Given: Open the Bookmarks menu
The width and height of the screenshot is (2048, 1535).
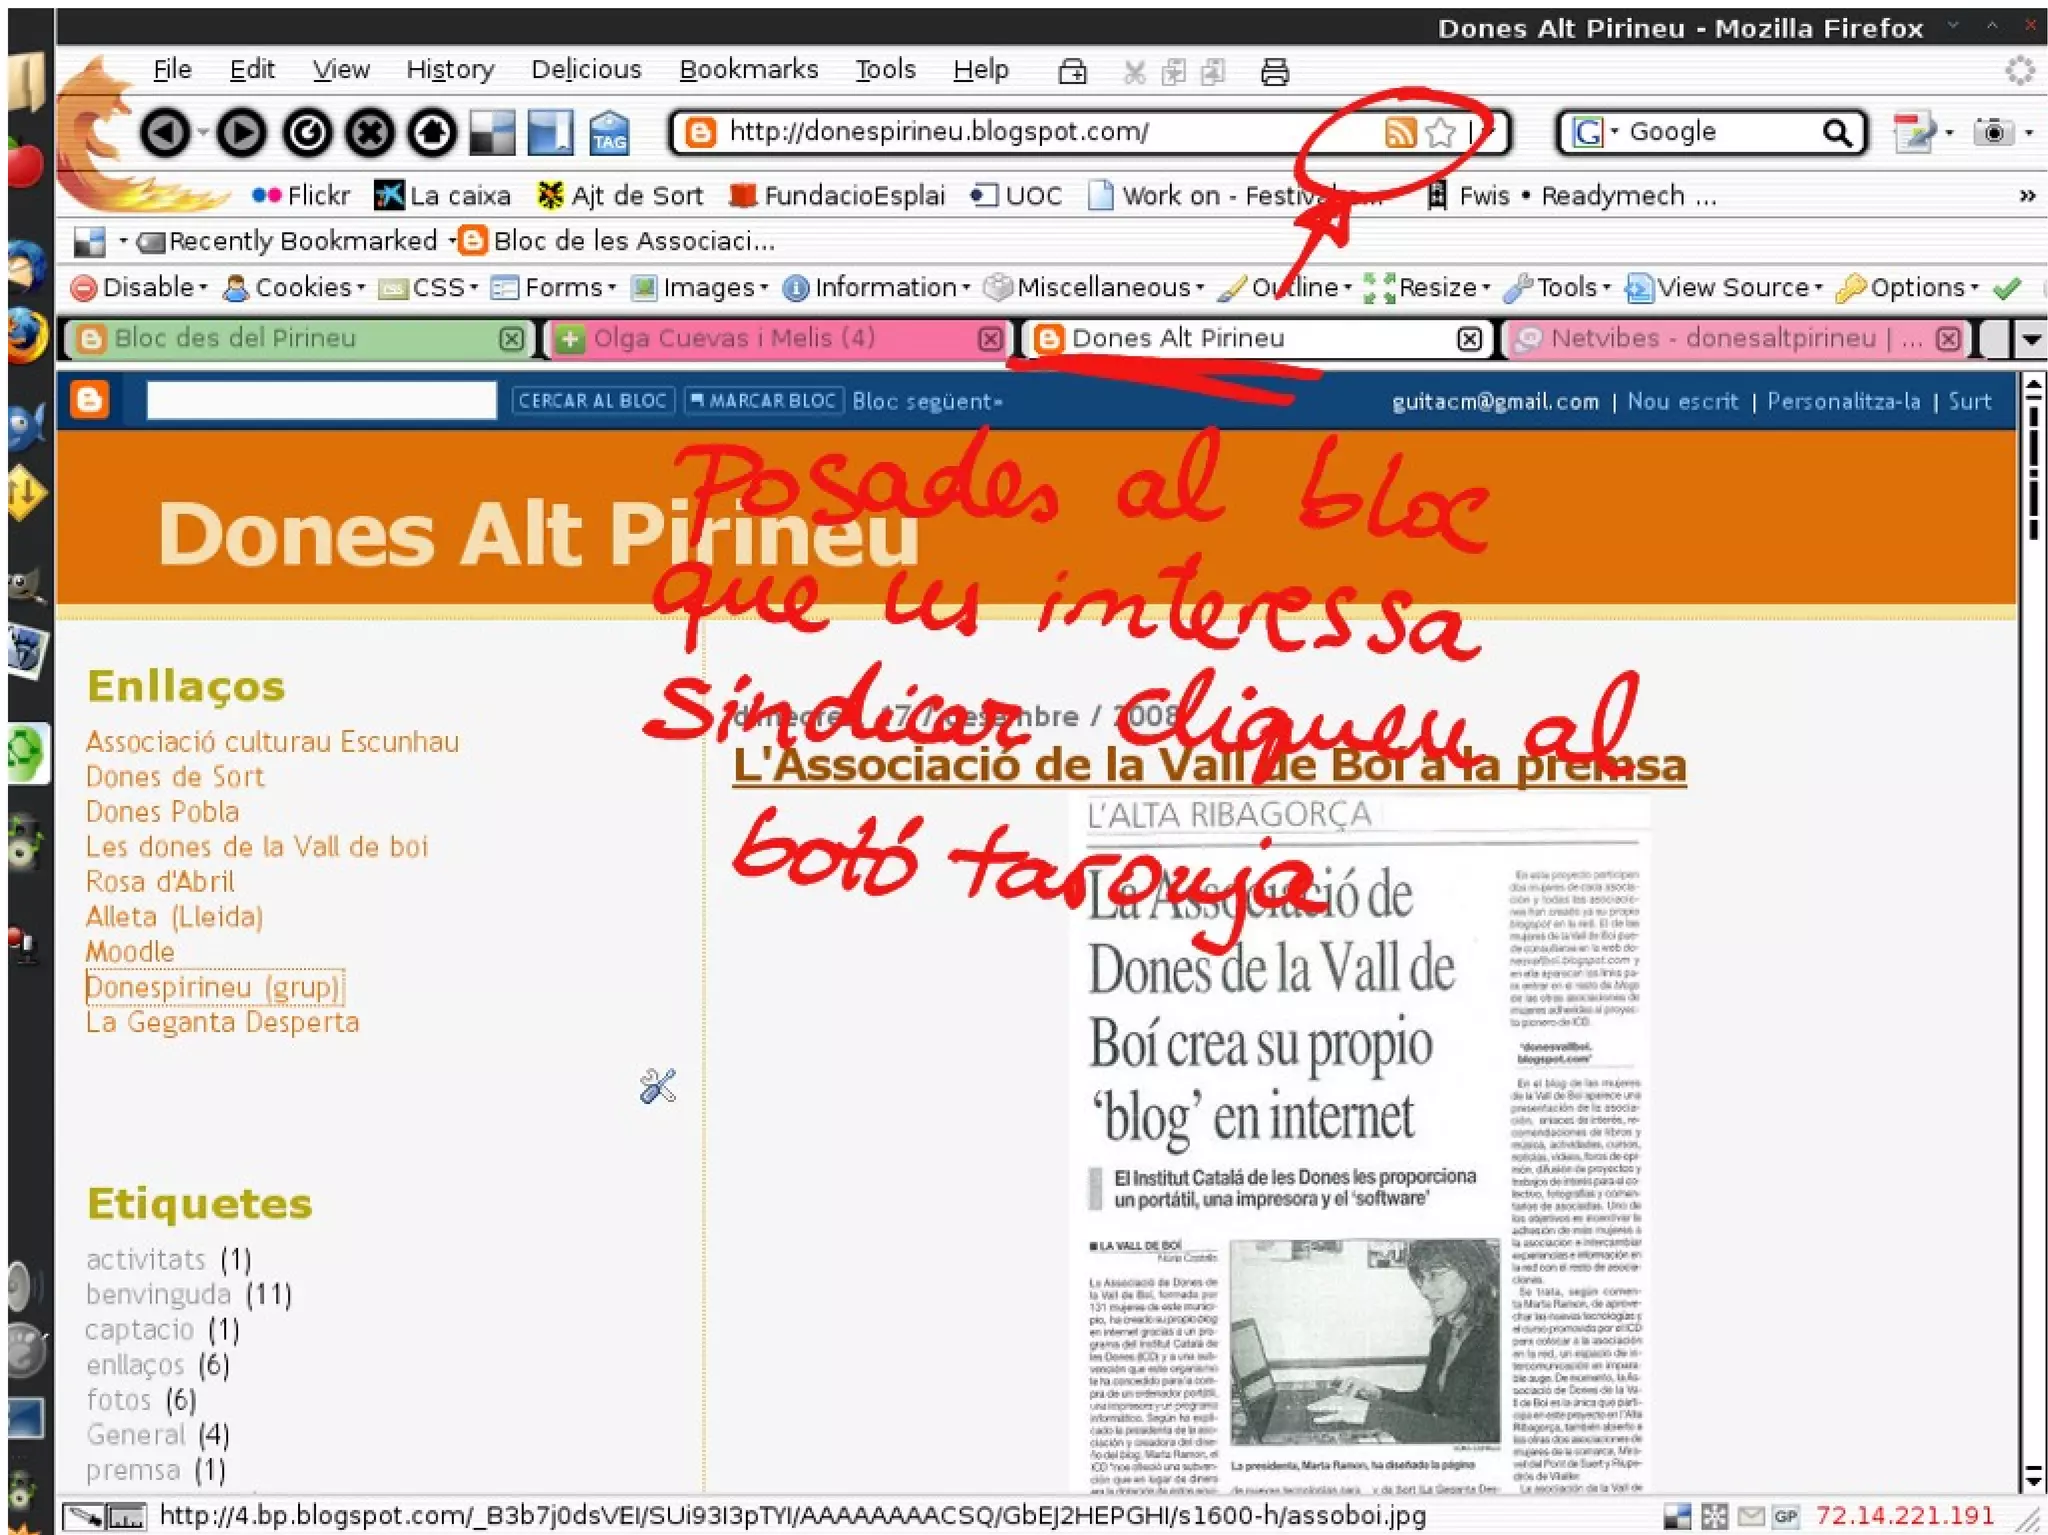Looking at the screenshot, I should (x=748, y=69).
